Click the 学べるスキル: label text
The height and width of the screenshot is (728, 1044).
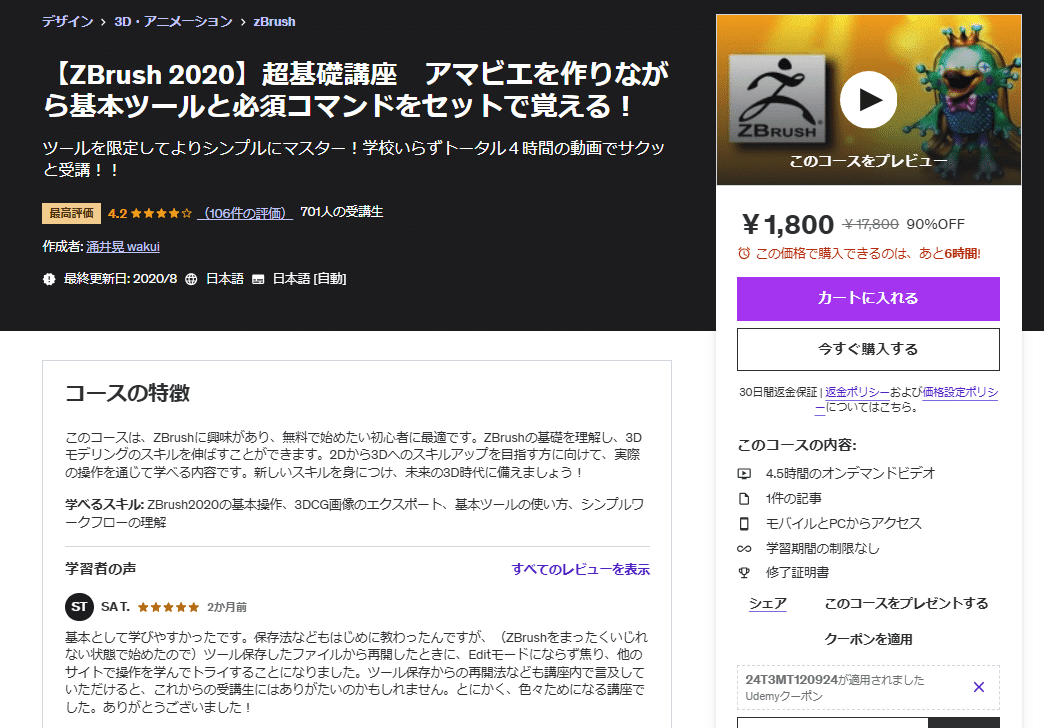(105, 505)
